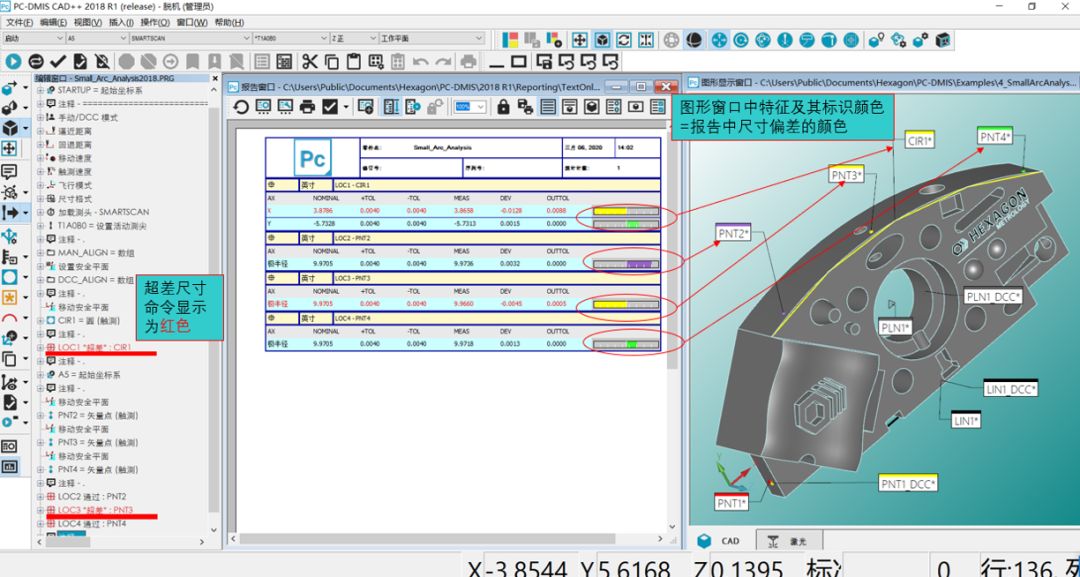Click the Copy icon next to scissors
This screenshot has width=1080, height=577.
[x=331, y=62]
